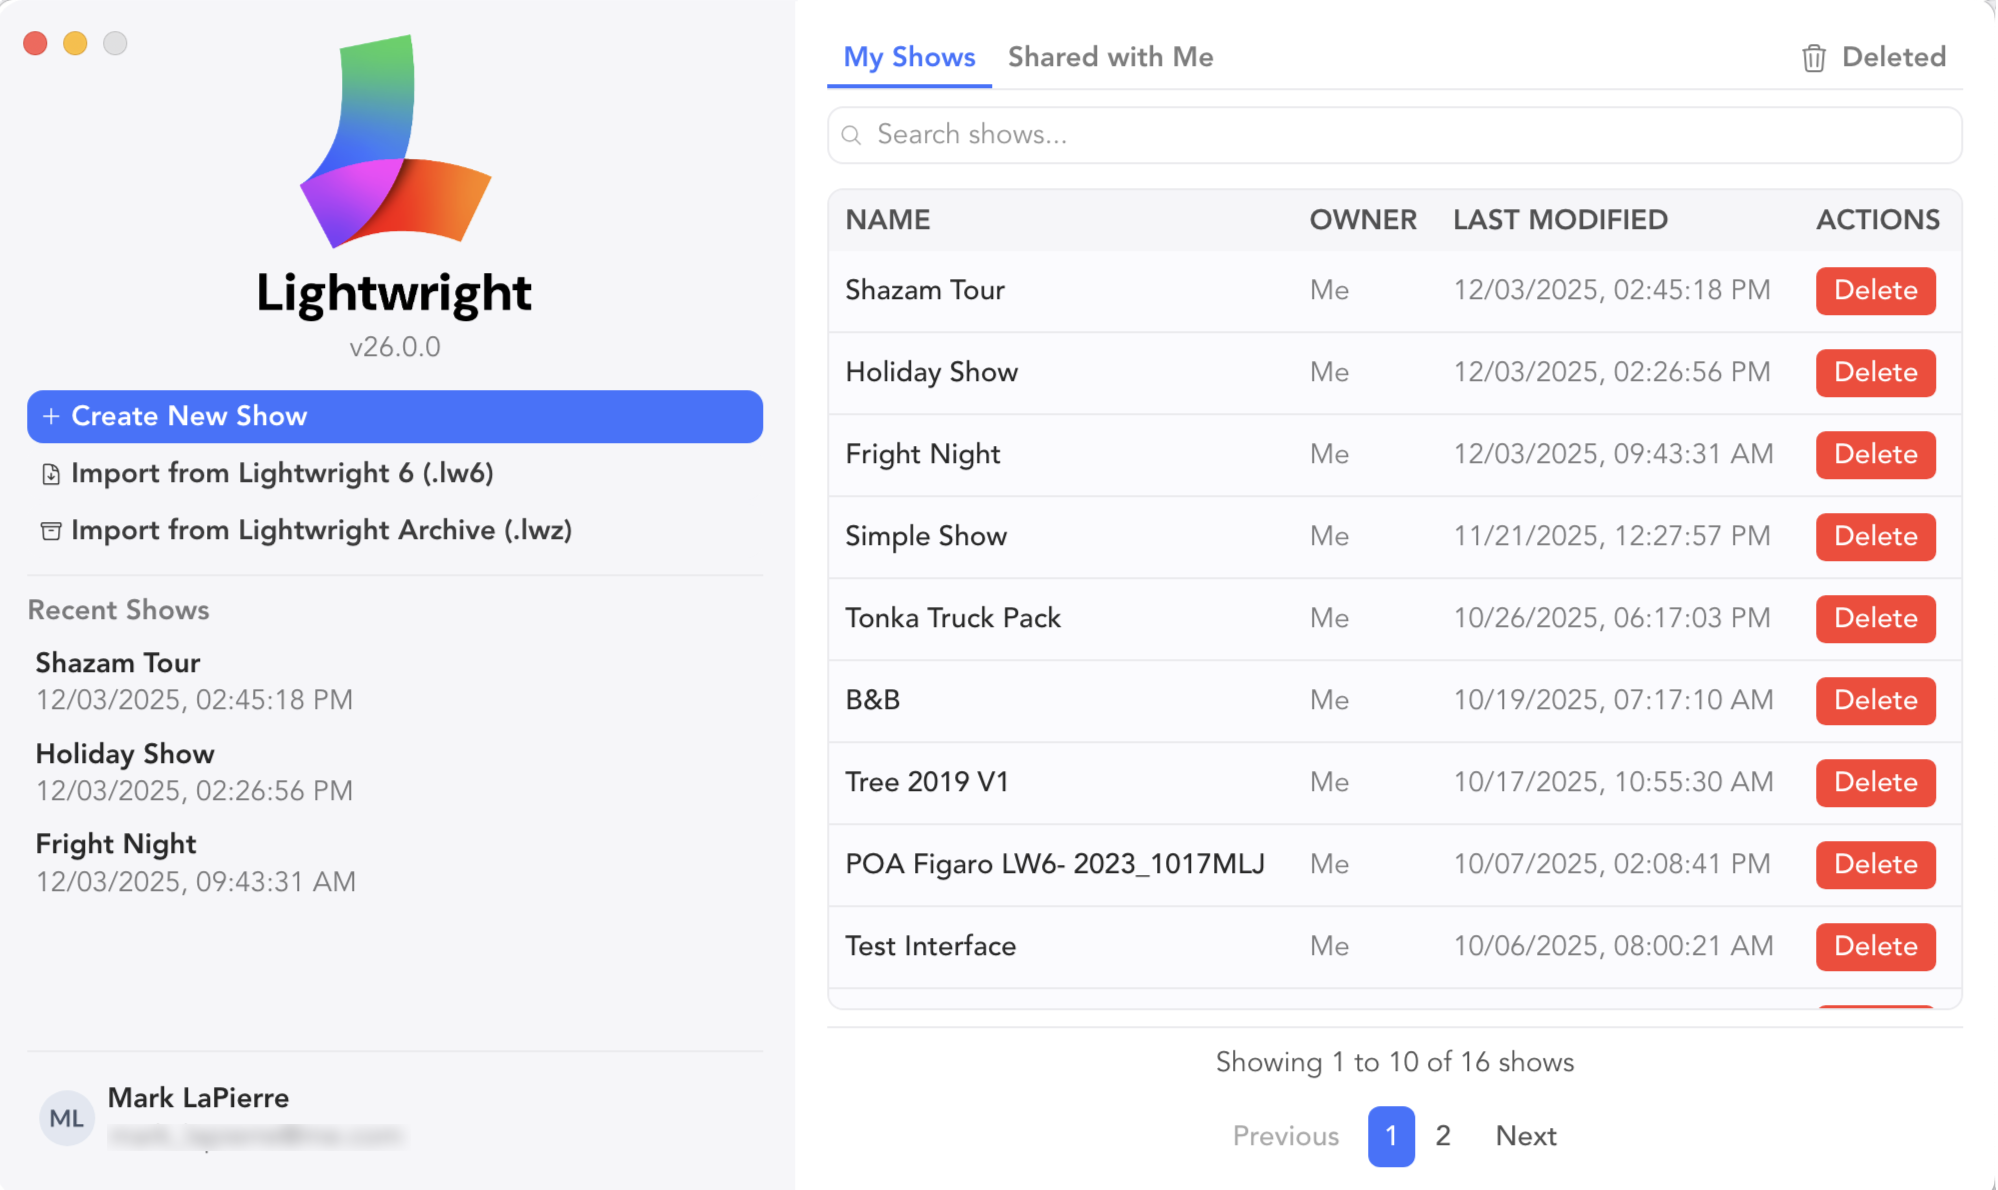Open Fright Night from Recent Shows
The width and height of the screenshot is (1998, 1190).
click(x=116, y=845)
